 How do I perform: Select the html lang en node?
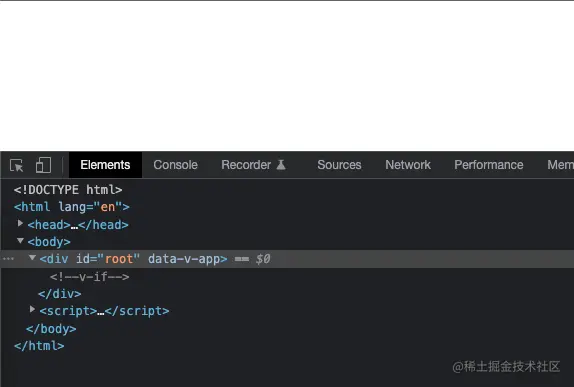72,207
